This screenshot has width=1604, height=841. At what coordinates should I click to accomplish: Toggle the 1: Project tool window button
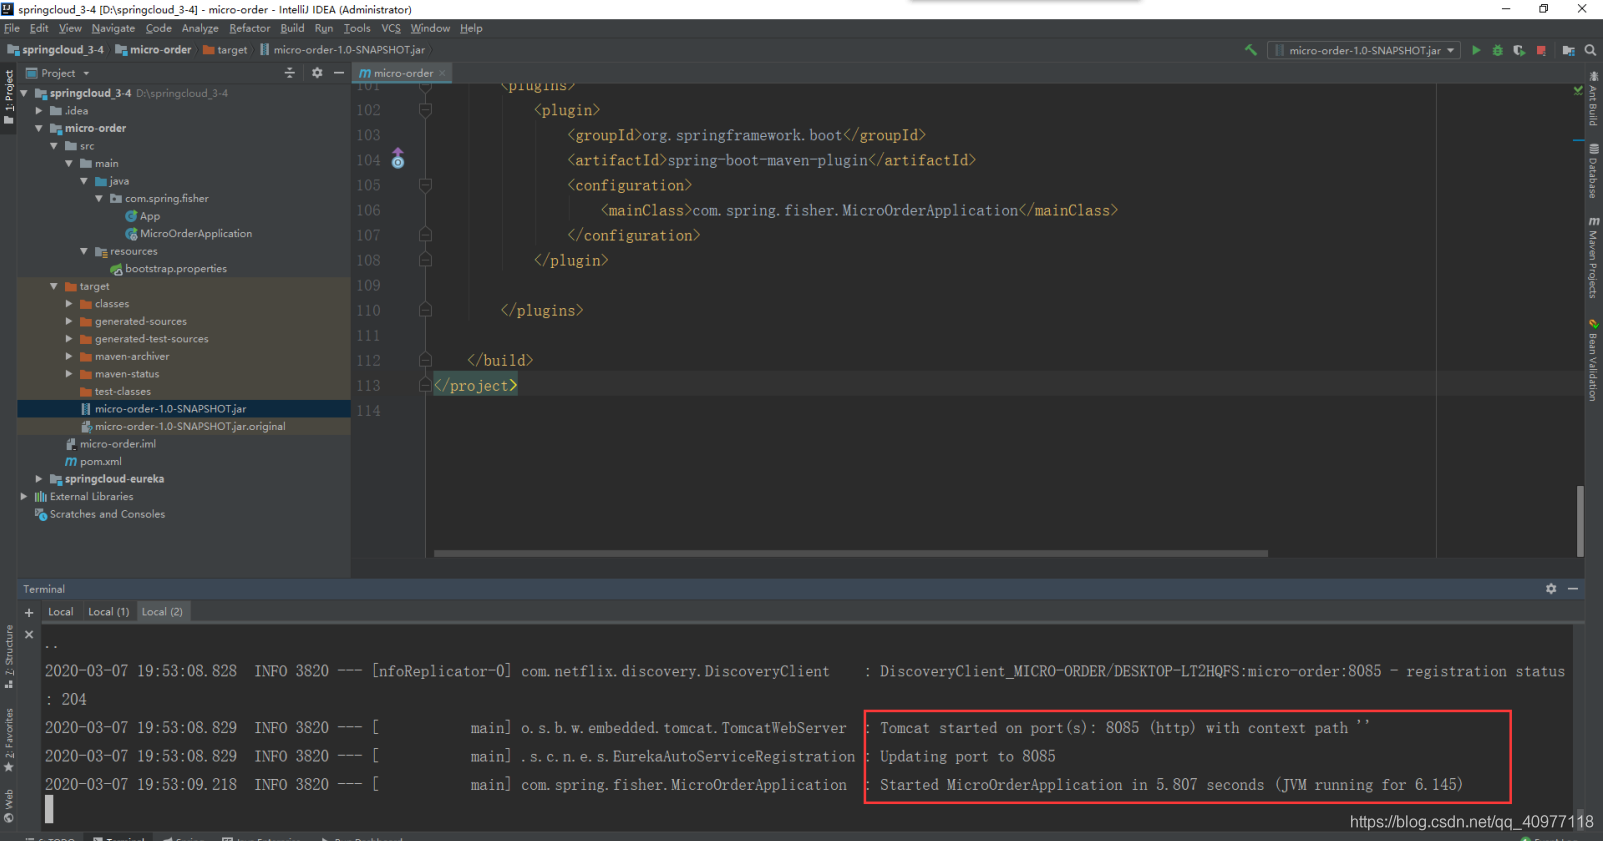(x=9, y=97)
